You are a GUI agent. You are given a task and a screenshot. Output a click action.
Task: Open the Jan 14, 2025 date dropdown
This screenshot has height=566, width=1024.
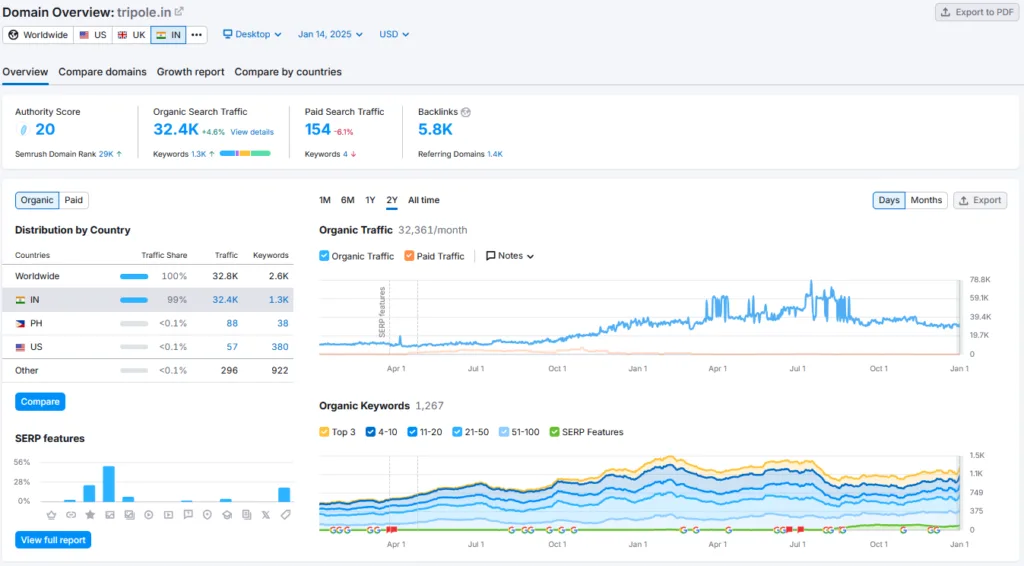pos(330,34)
